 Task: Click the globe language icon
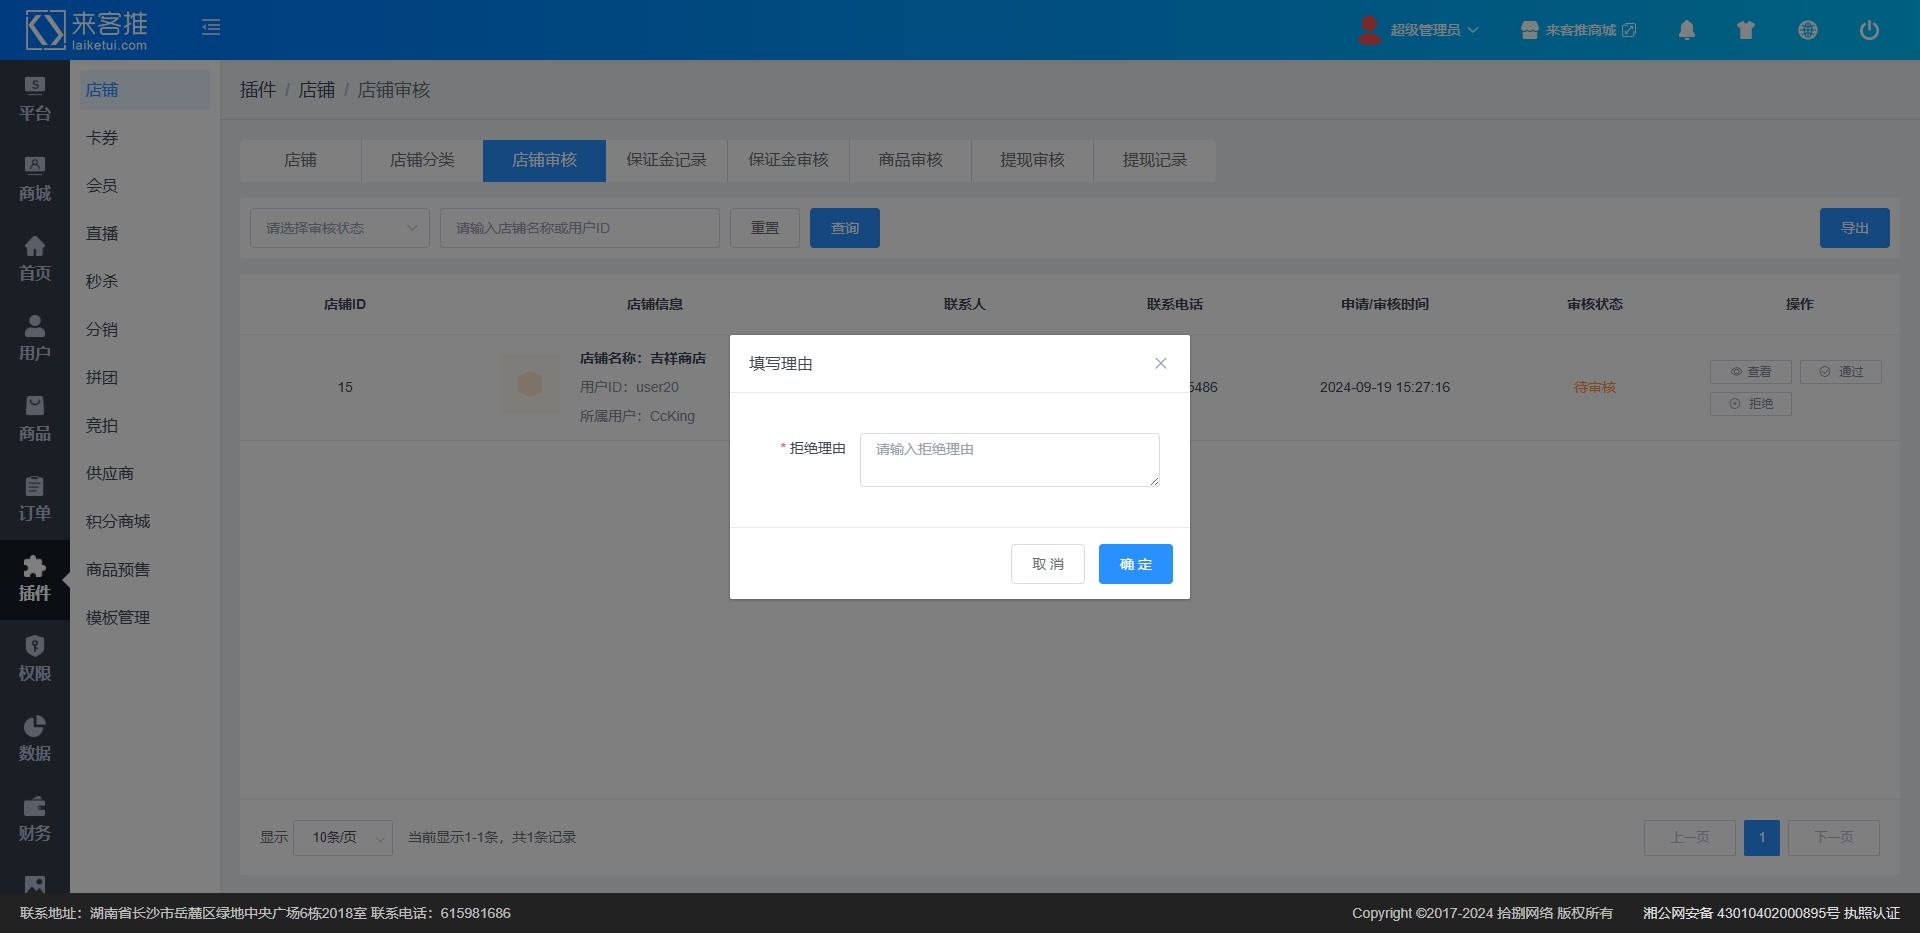coord(1807,30)
